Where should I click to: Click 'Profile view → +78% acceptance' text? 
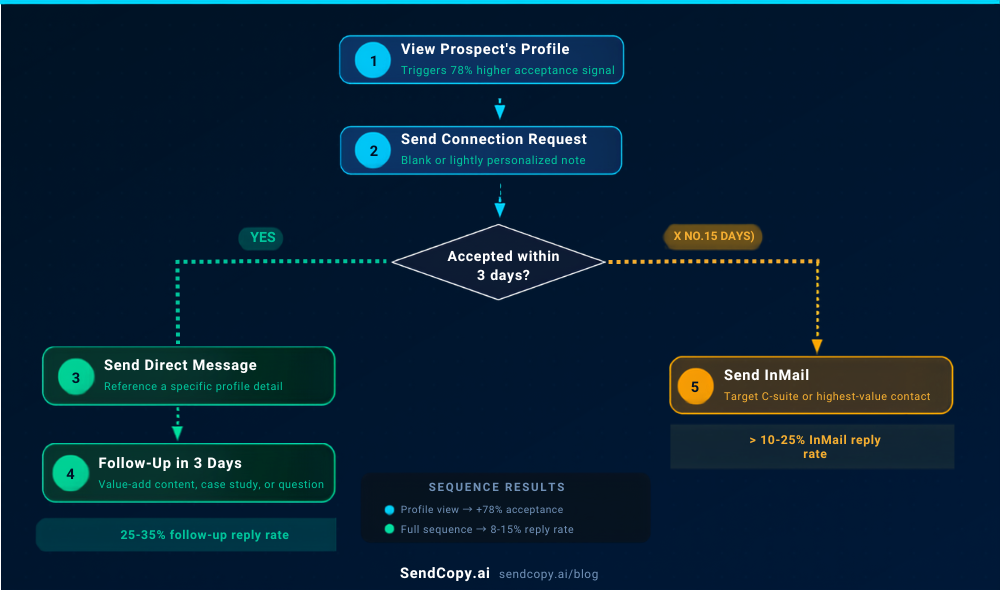482,510
